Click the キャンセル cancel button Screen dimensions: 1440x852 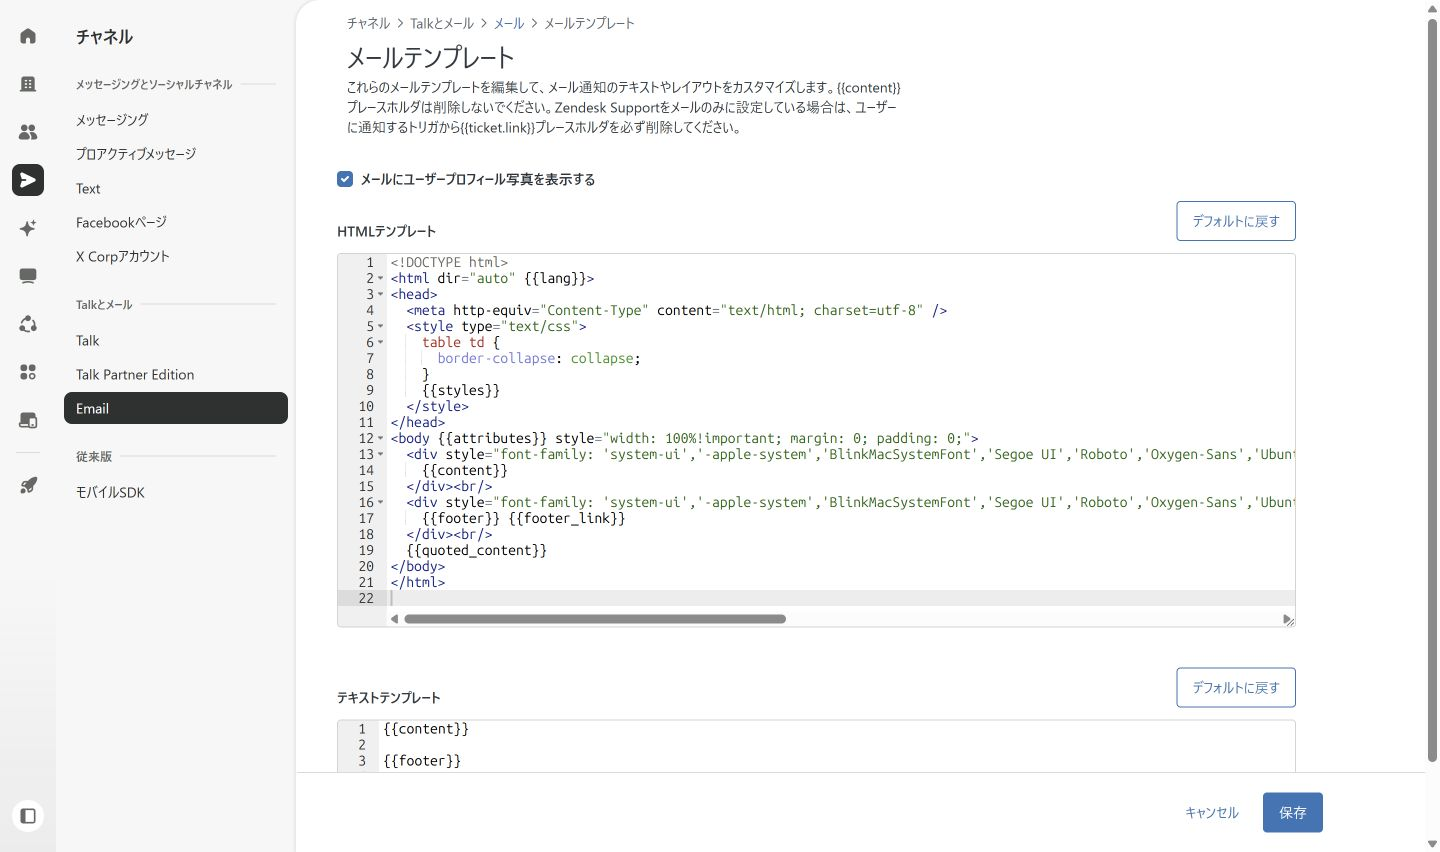pyautogui.click(x=1212, y=813)
